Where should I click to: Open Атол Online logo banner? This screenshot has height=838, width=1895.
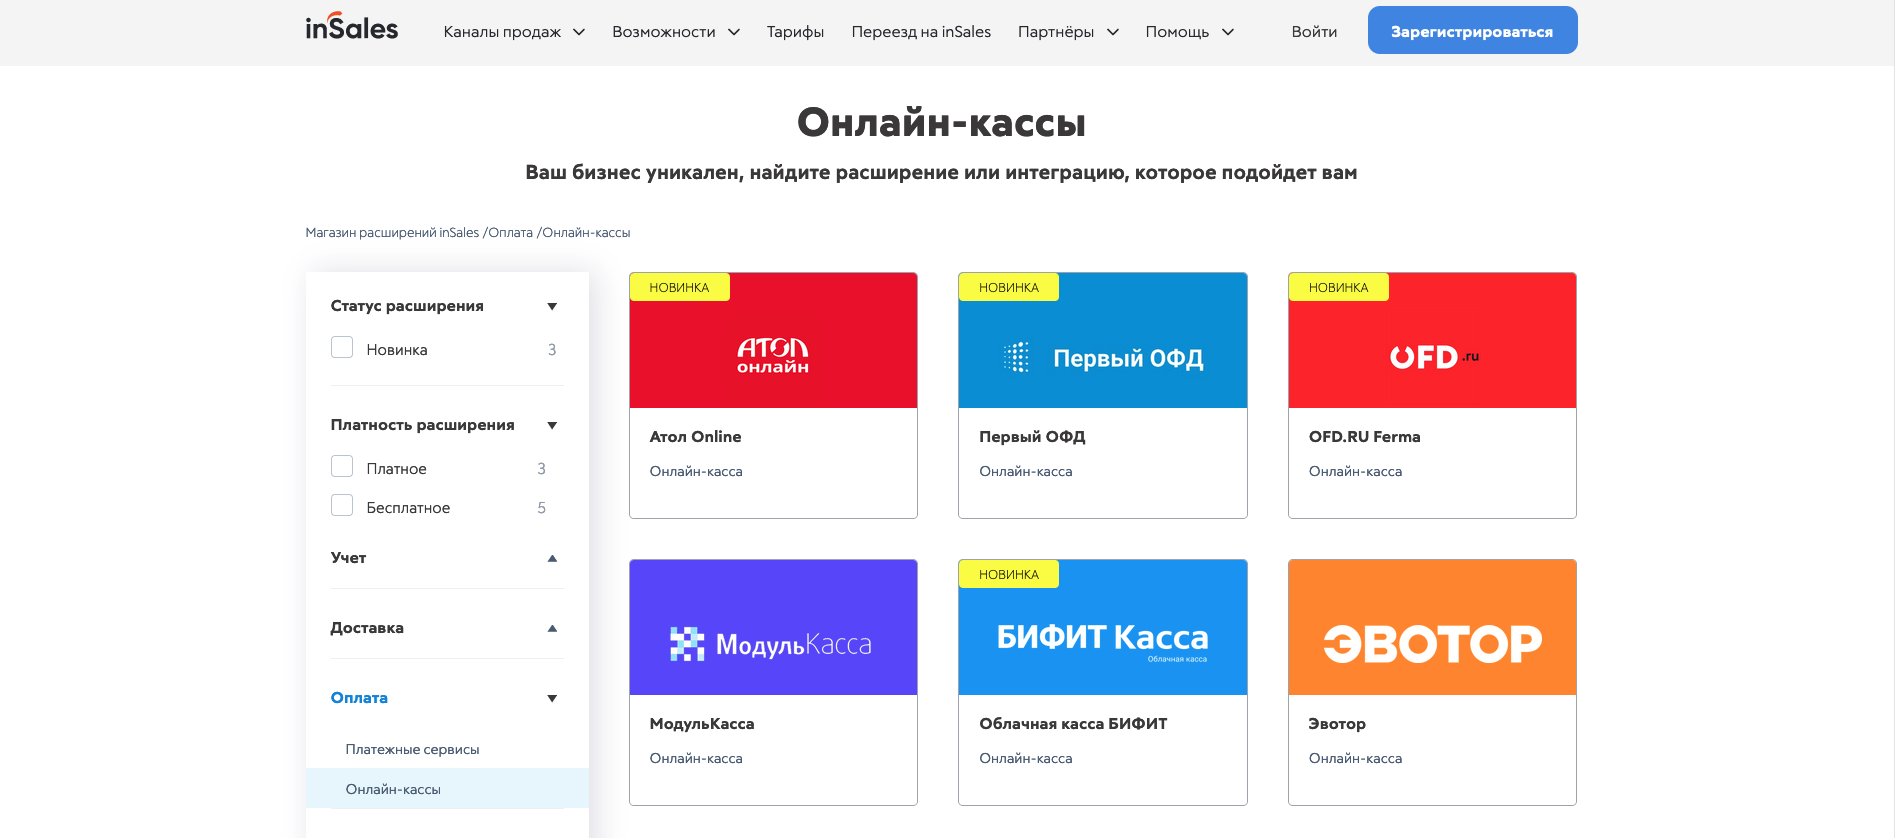pyautogui.click(x=773, y=341)
